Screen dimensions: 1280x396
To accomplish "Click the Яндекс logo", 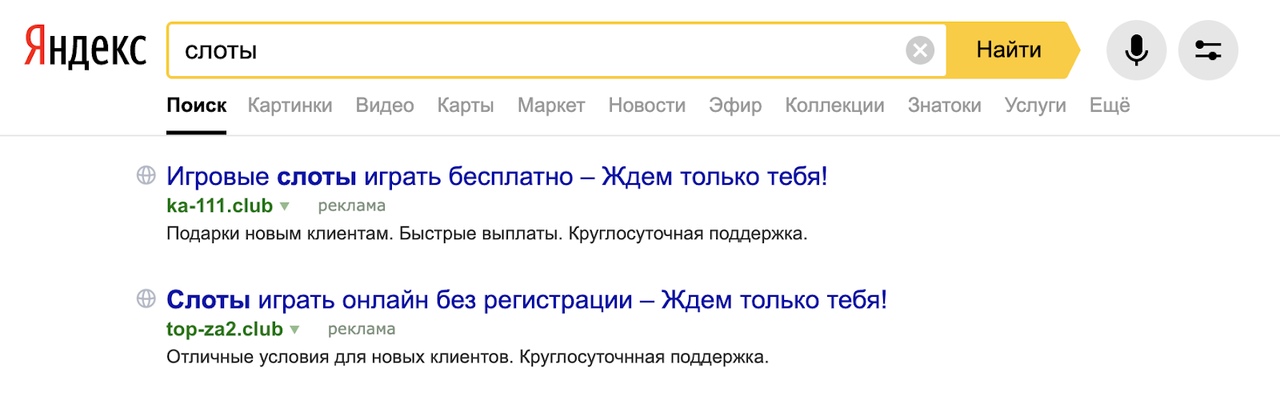I will coord(85,49).
